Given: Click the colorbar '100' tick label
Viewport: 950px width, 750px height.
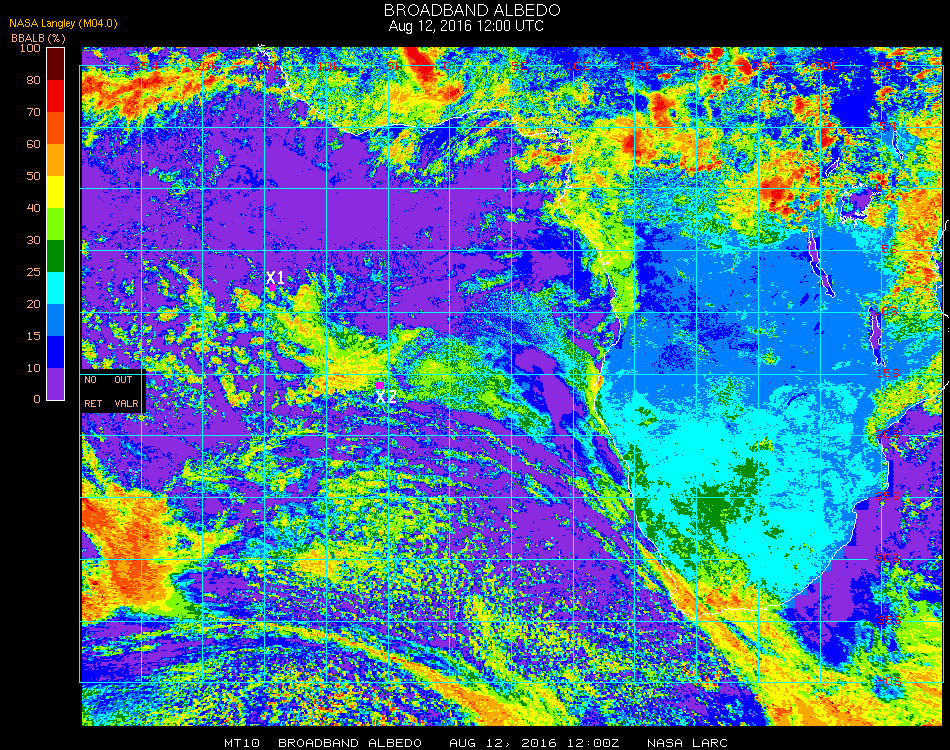Looking at the screenshot, I should [x=30, y=48].
